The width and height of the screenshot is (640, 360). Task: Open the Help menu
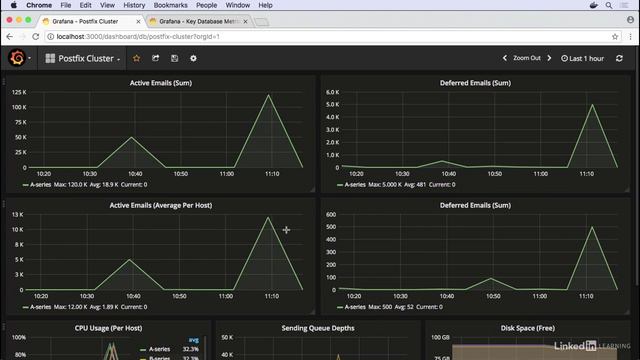[265, 5]
